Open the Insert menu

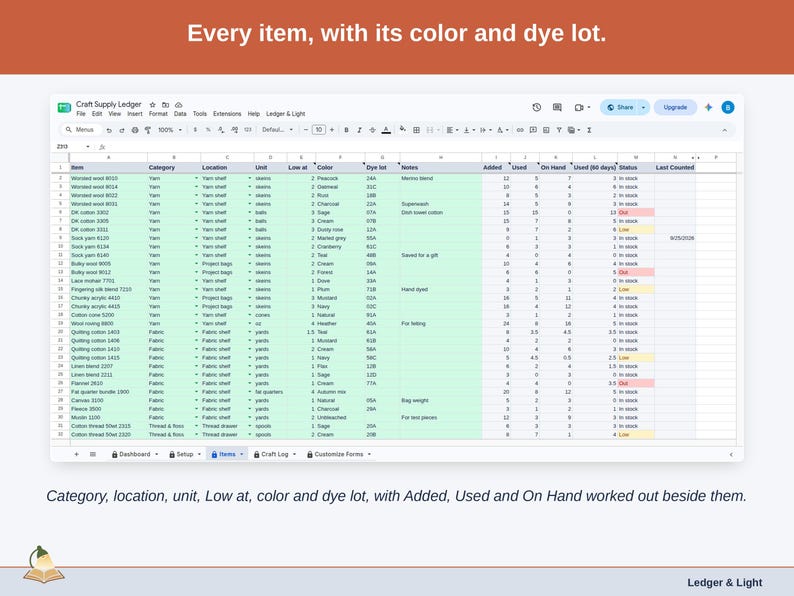pos(135,114)
